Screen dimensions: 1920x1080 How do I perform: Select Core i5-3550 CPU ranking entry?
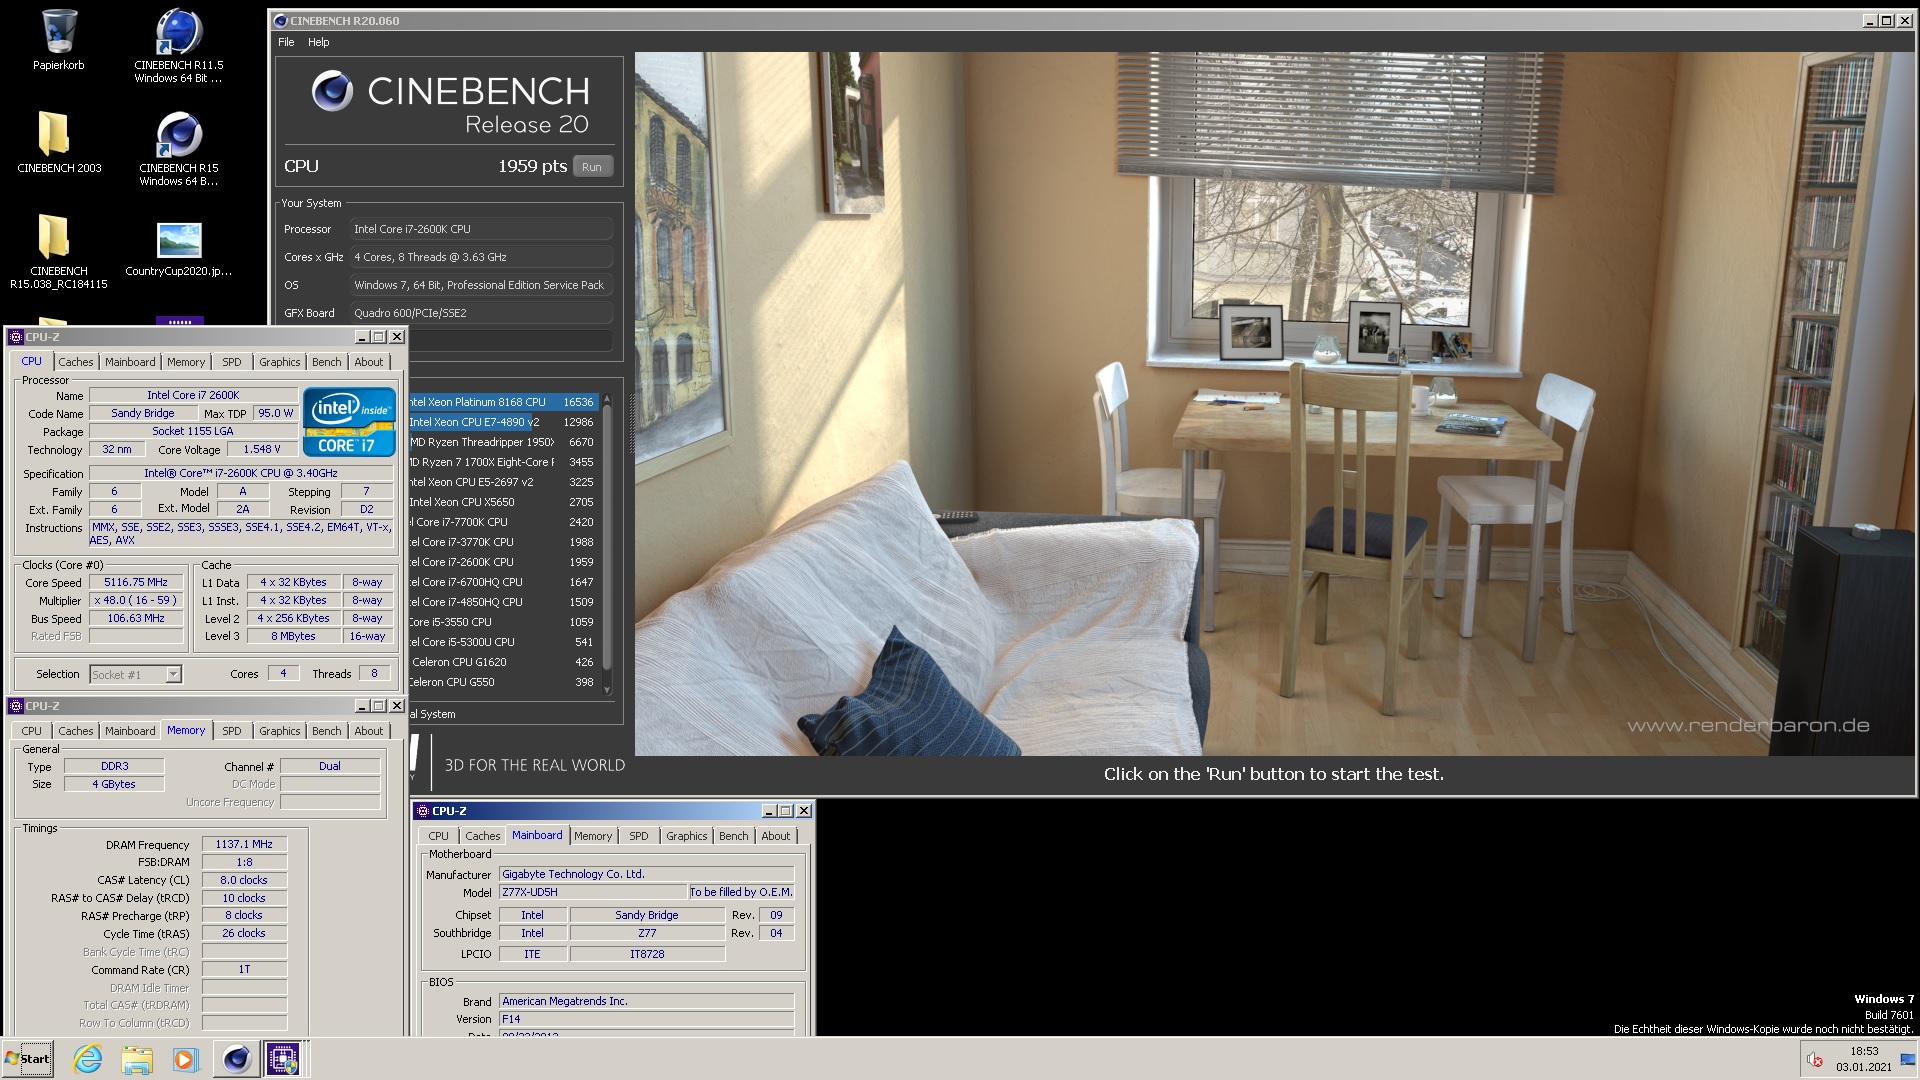502,622
